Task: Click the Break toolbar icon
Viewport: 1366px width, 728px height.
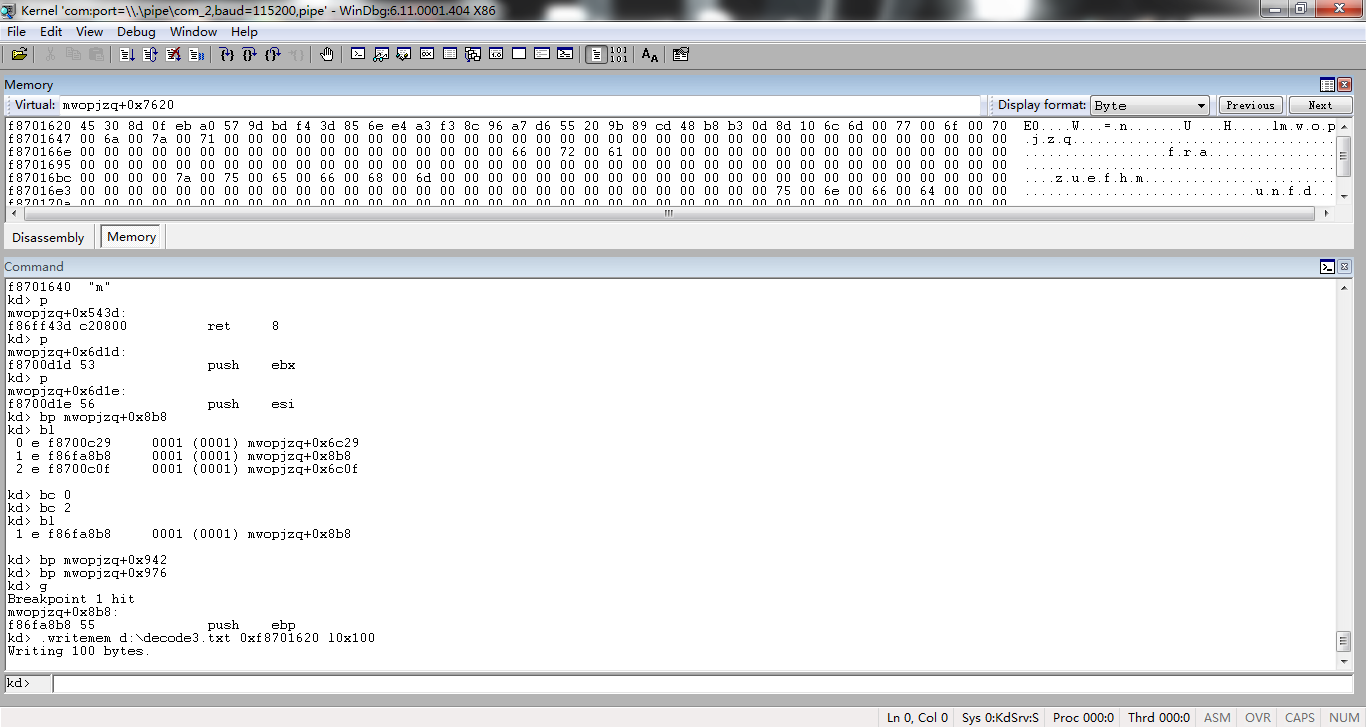Action: click(x=197, y=54)
